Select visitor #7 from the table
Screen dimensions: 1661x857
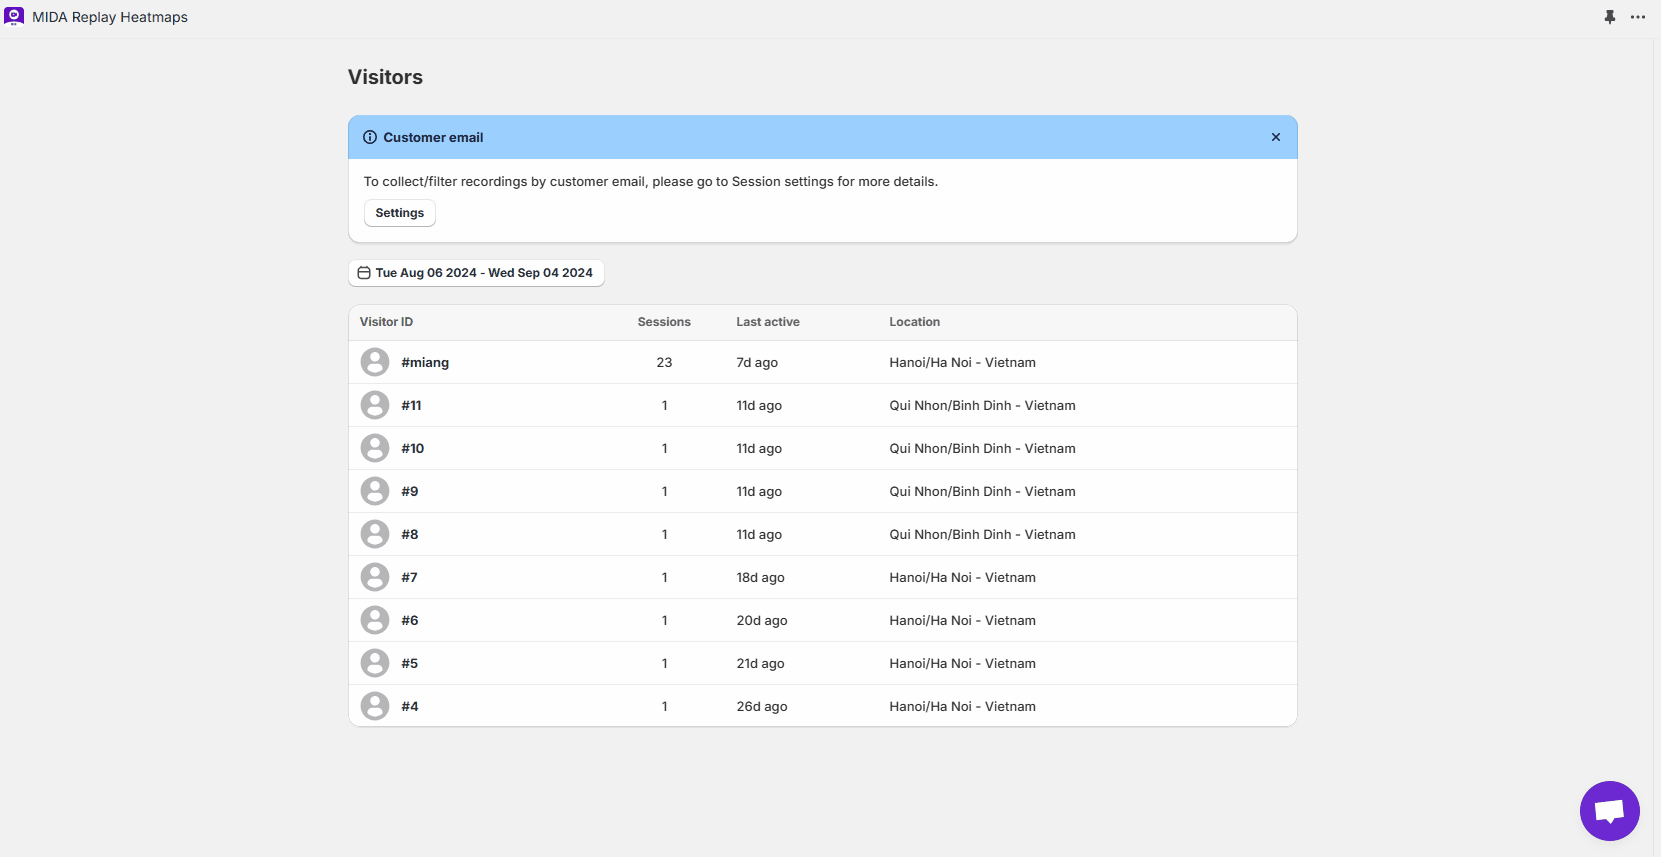click(x=410, y=578)
